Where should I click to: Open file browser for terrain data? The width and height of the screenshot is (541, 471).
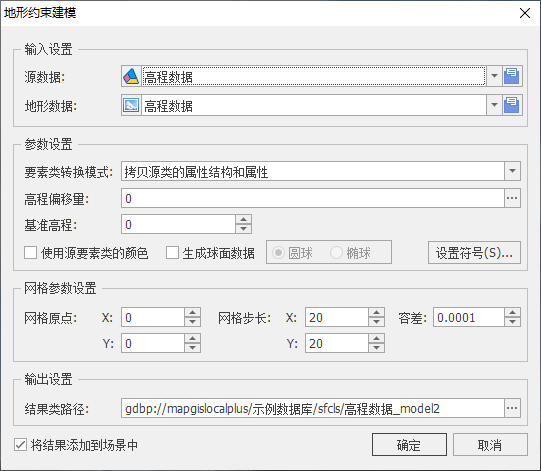click(x=512, y=105)
